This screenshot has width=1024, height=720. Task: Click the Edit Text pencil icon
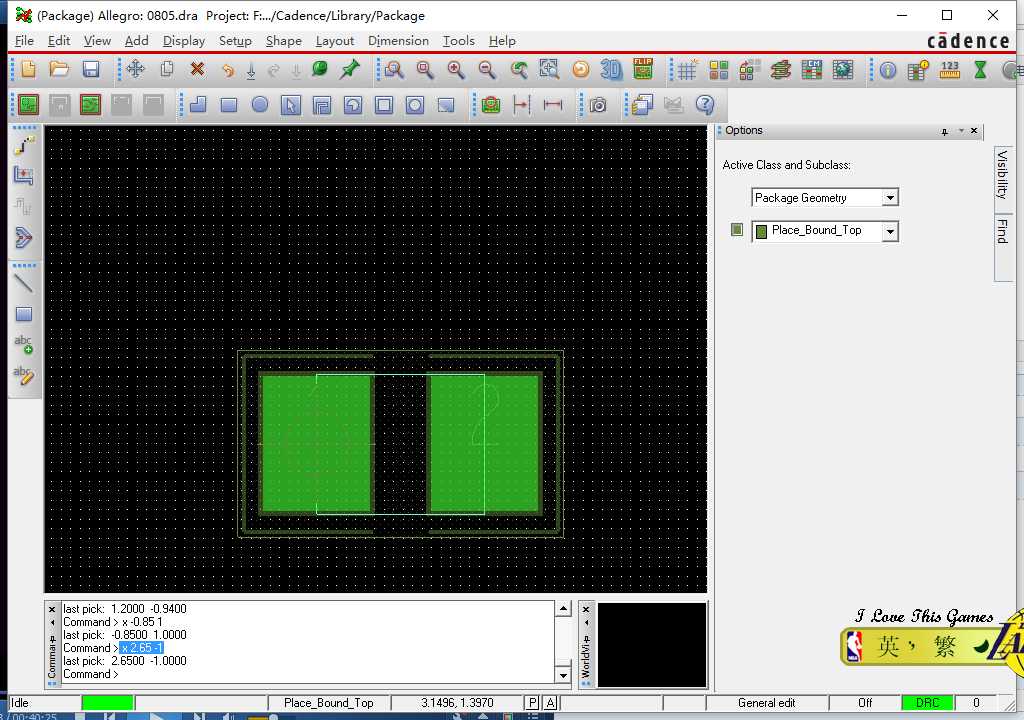(x=24, y=375)
